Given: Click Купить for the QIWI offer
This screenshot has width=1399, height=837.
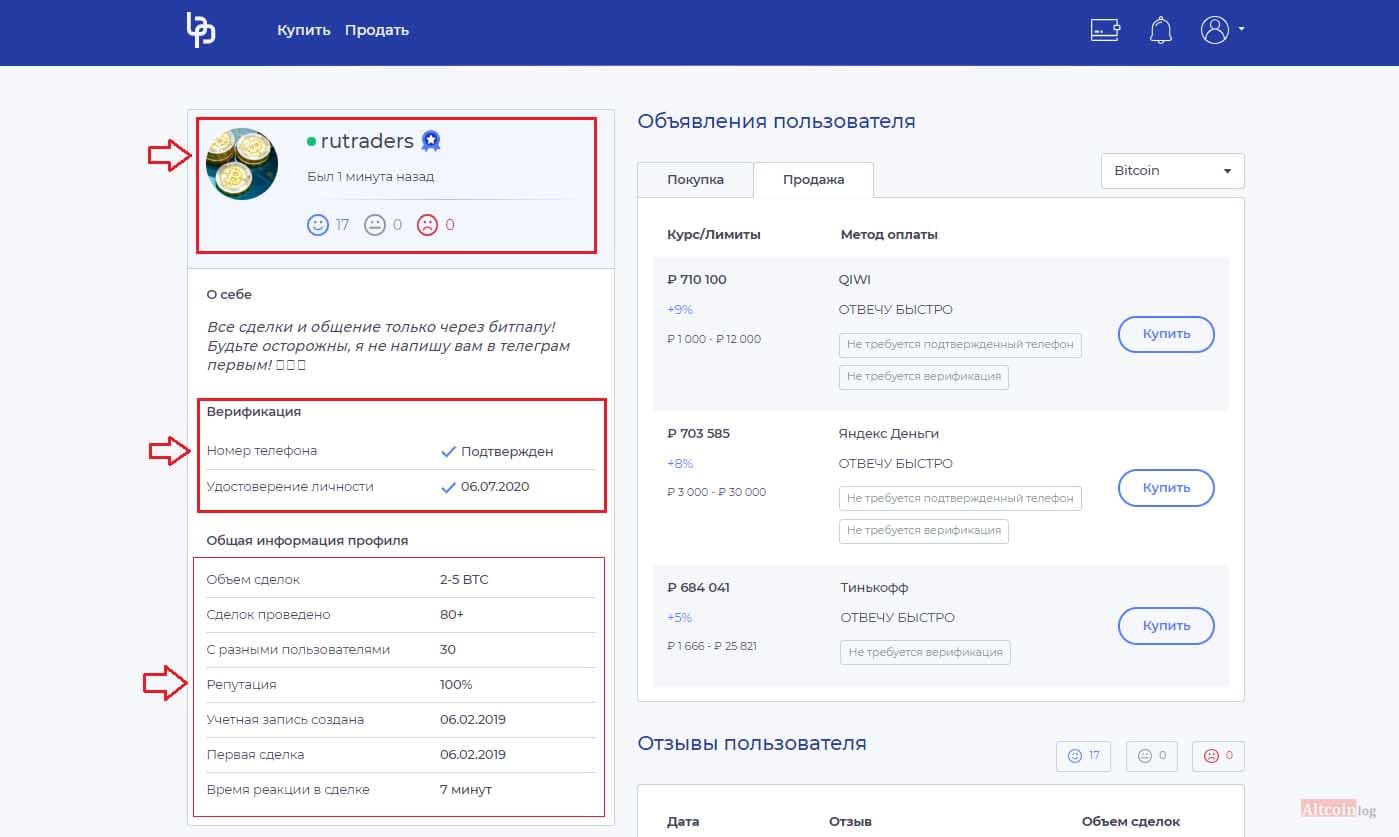Looking at the screenshot, I should (x=1166, y=334).
